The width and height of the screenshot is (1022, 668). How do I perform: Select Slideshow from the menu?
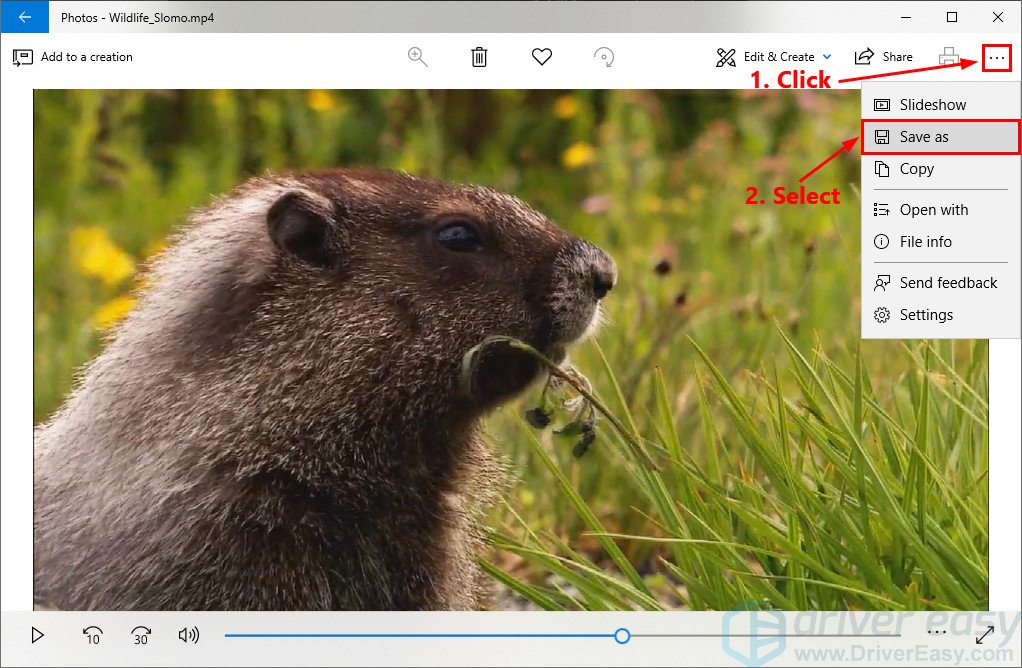(931, 104)
